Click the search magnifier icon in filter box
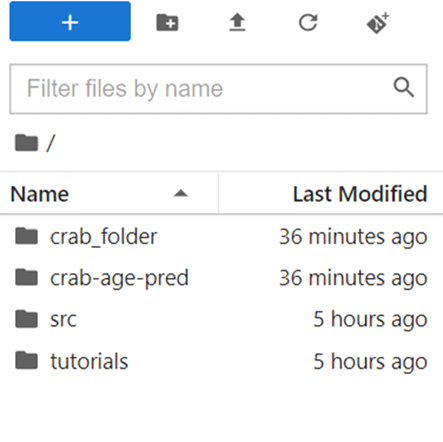 404,87
